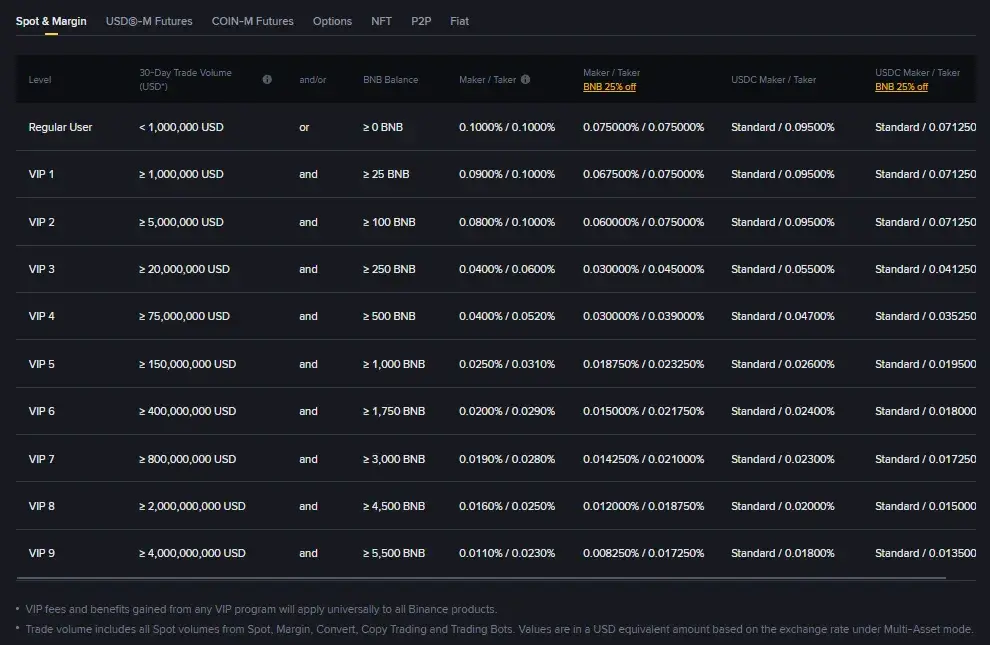Click the '≥ 75,000,000 USD' volume cell

click(x=184, y=316)
